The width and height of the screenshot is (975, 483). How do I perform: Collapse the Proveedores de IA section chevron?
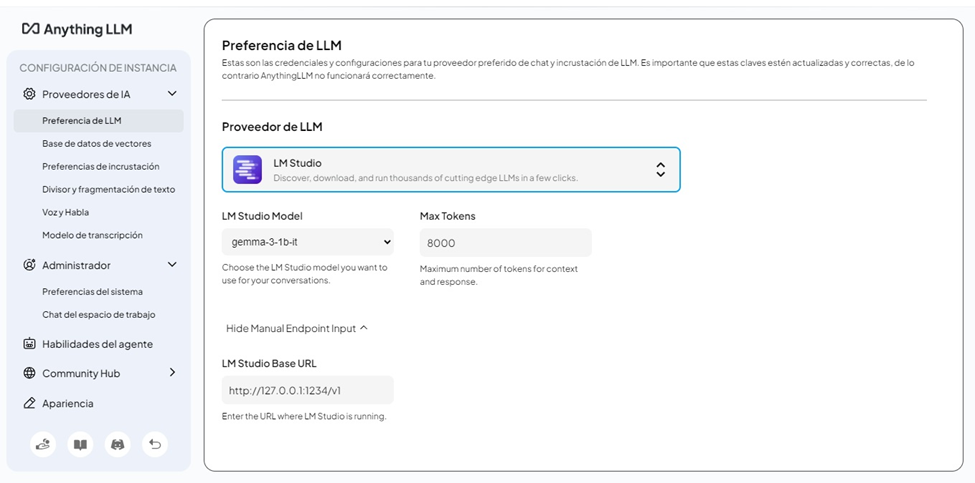click(172, 94)
